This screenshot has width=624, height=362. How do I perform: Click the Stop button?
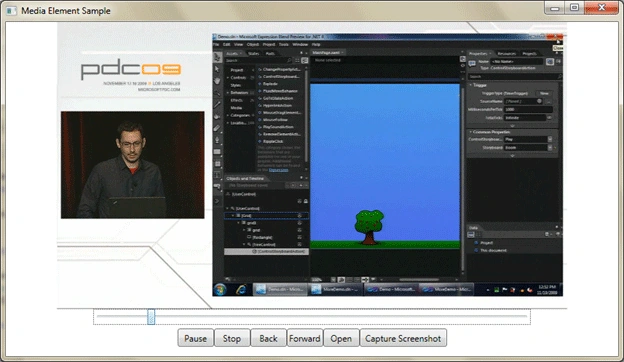tap(232, 338)
